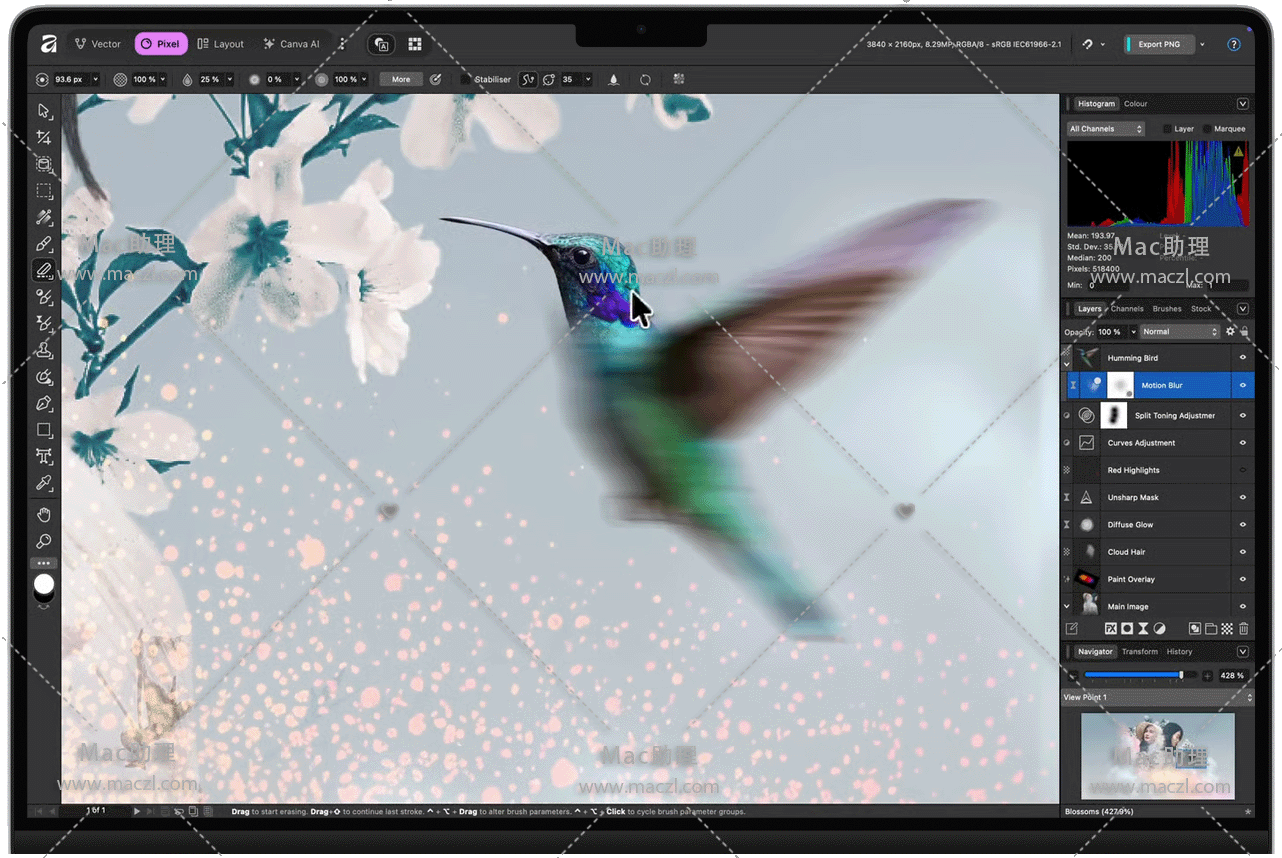Open the Brushes tab
The image size is (1282, 858).
(x=1167, y=309)
